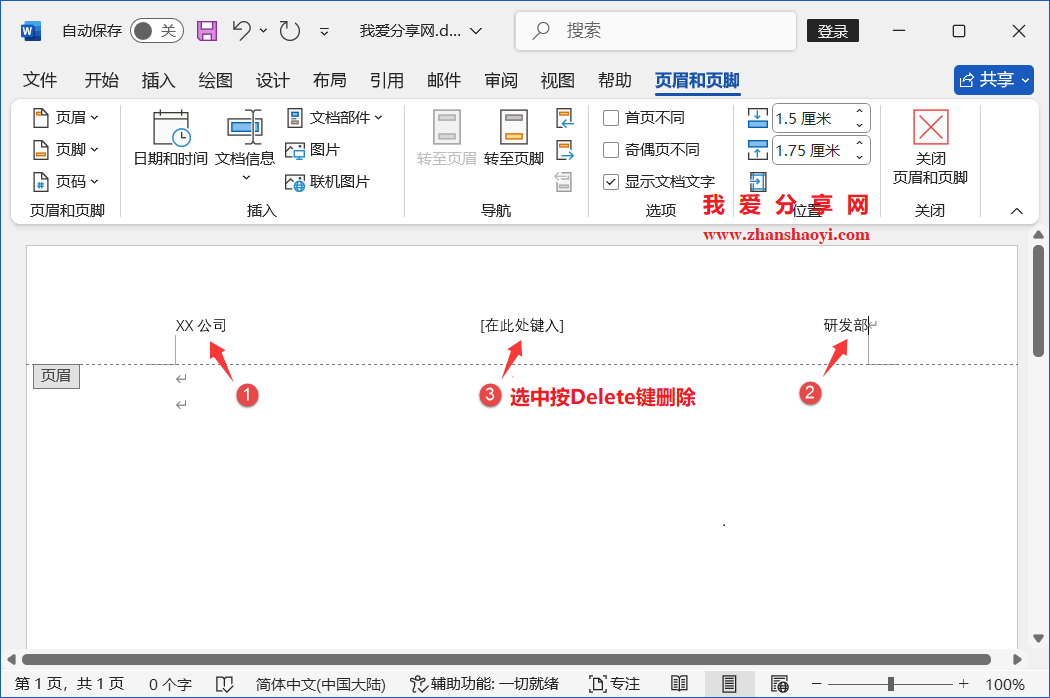This screenshot has width=1050, height=698.
Task: Click zoom in plus button
Action: 964,684
